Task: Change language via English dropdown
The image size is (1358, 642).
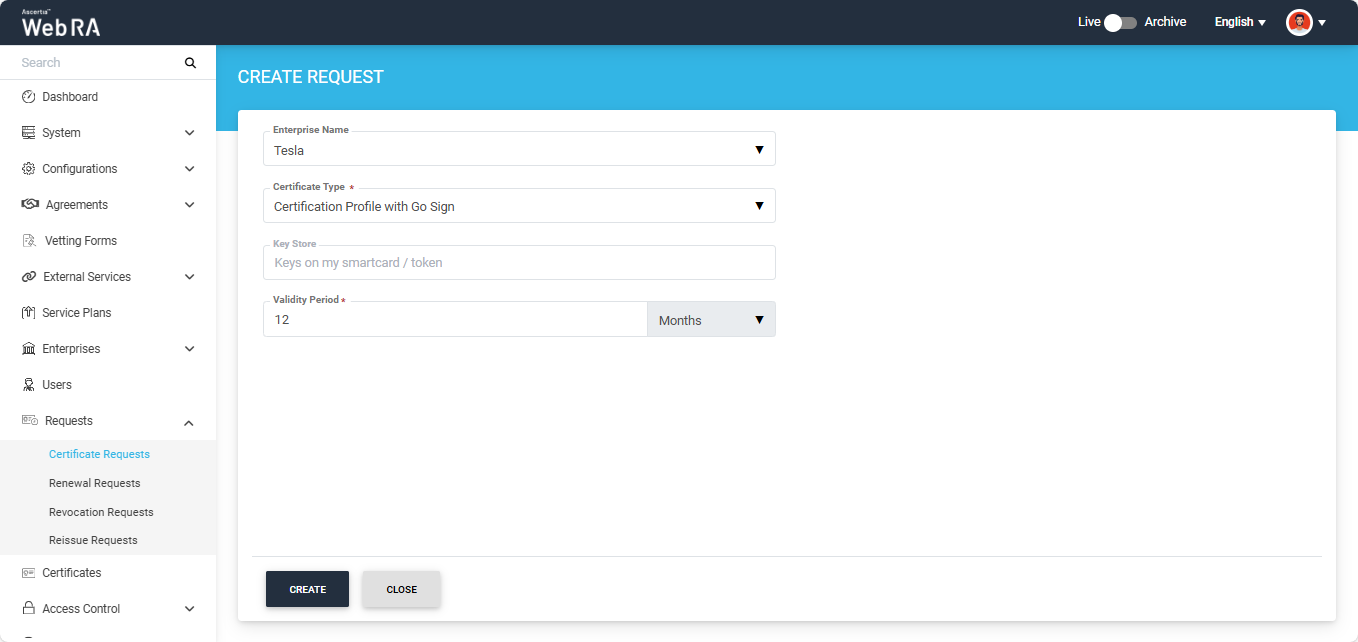Action: pos(1239,22)
